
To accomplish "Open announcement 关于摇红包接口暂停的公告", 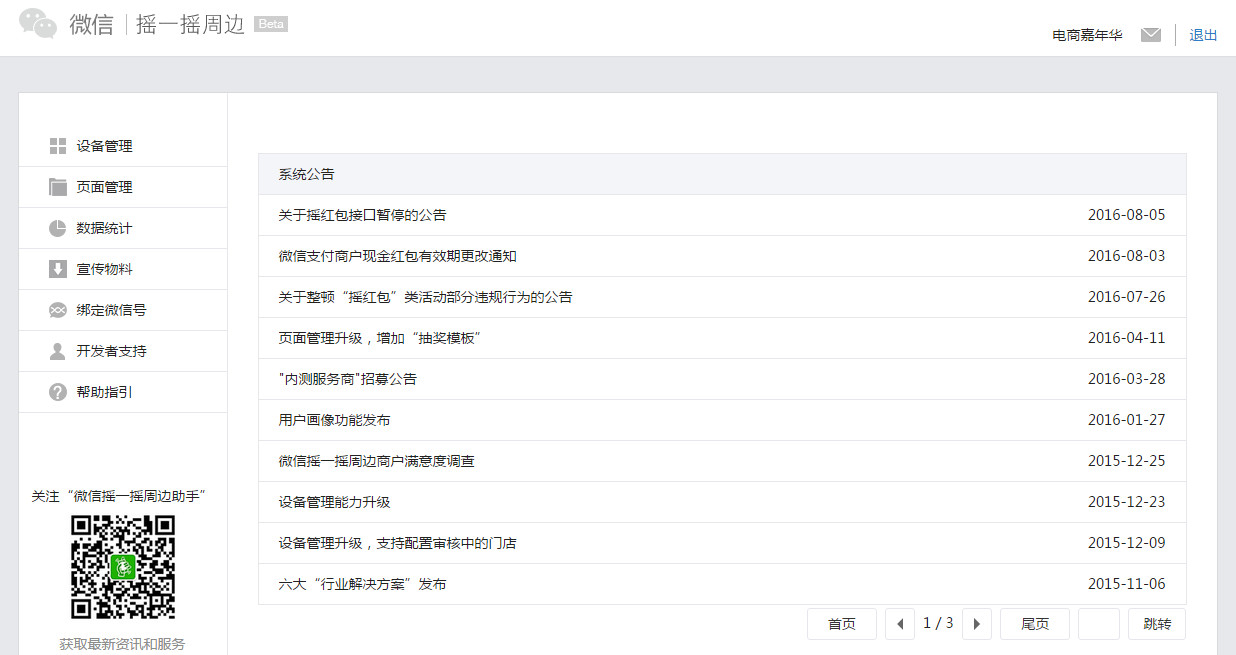I will pos(362,214).
